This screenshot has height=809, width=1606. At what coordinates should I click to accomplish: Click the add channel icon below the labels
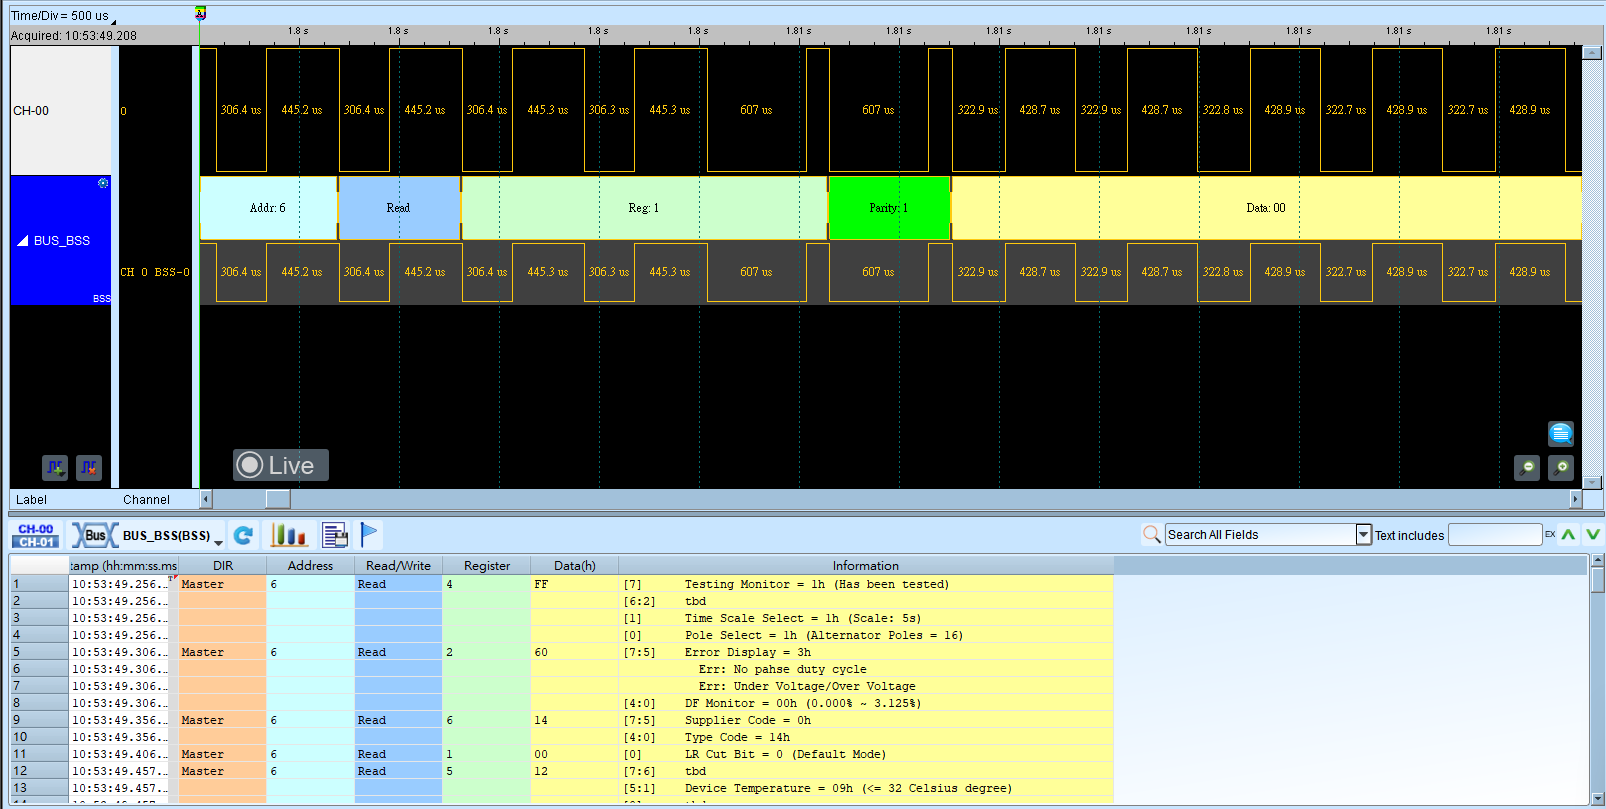(x=55, y=467)
